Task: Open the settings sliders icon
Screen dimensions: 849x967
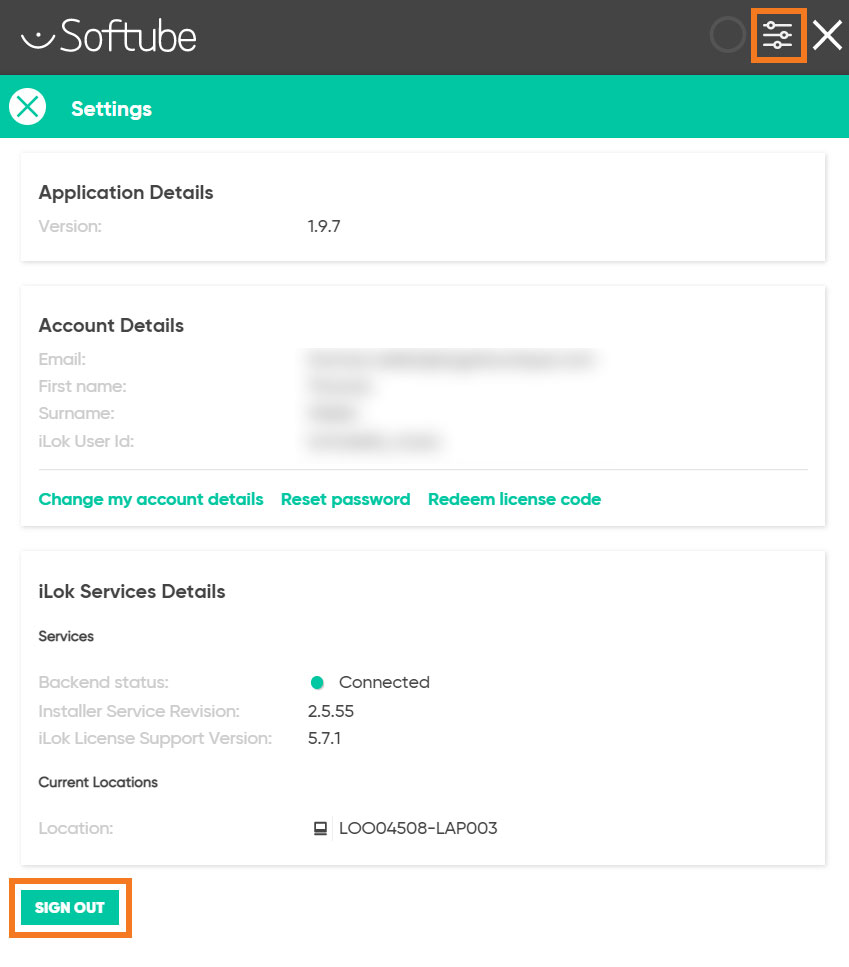Action: (777, 35)
